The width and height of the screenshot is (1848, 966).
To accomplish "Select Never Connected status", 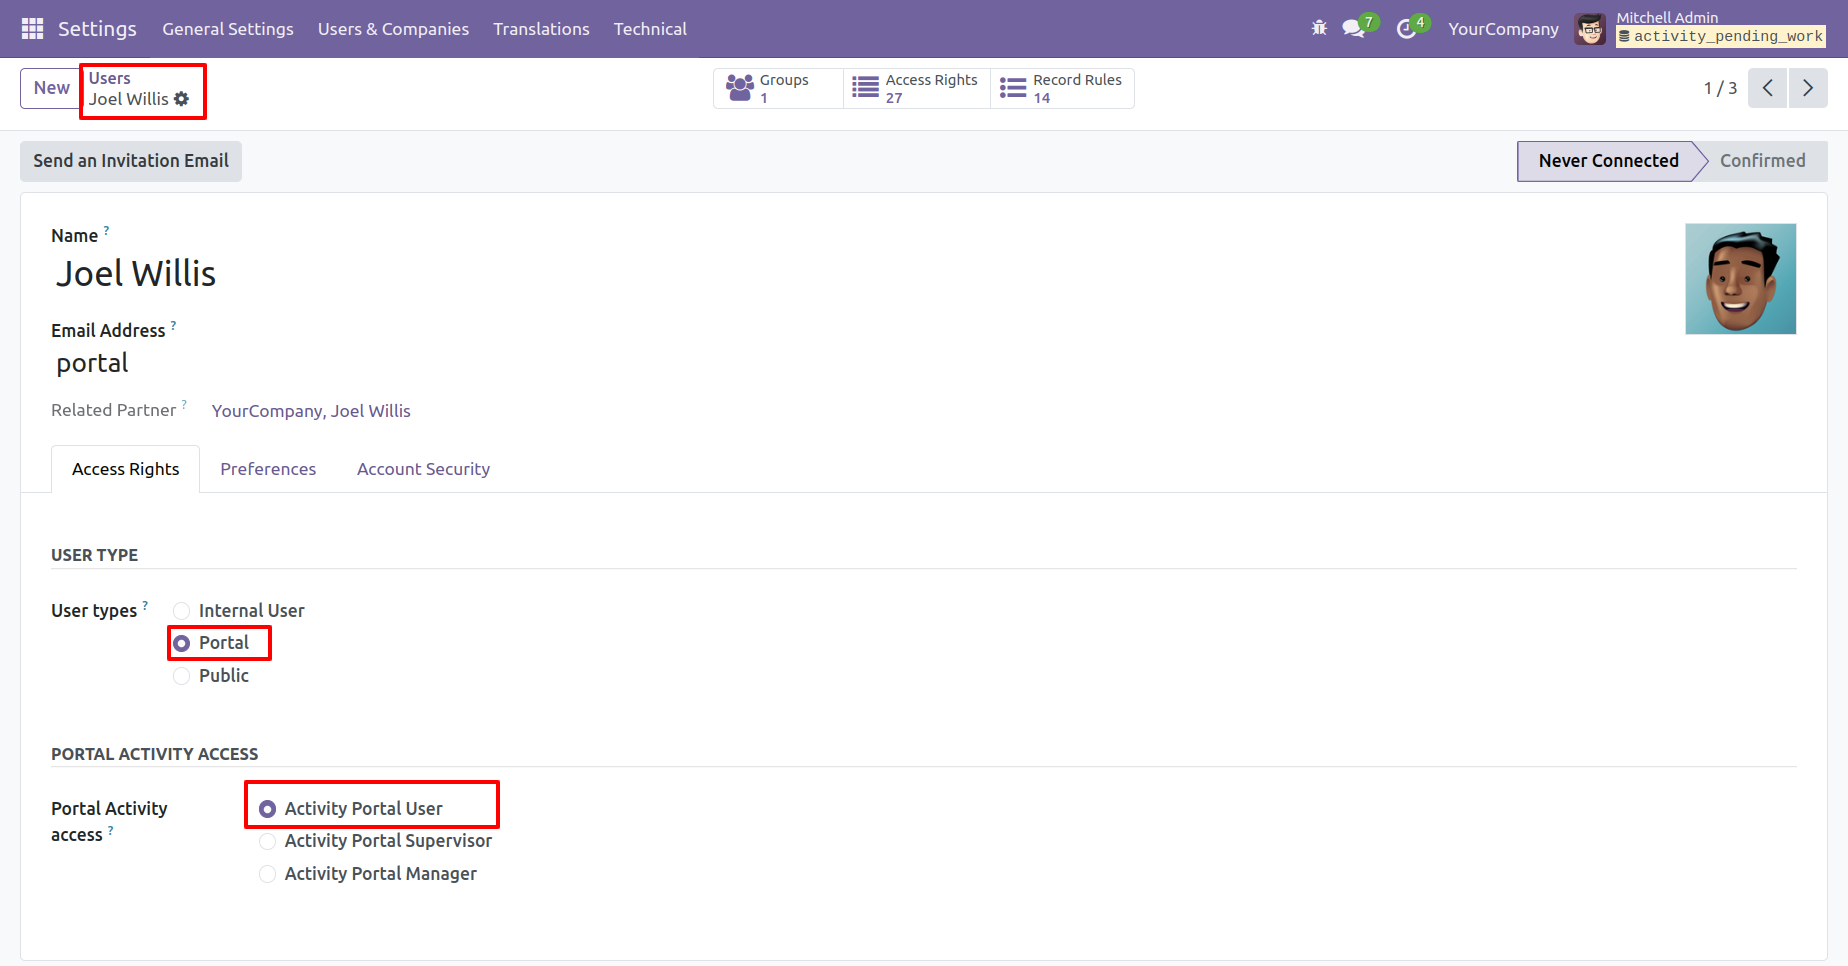I will click(x=1608, y=161).
